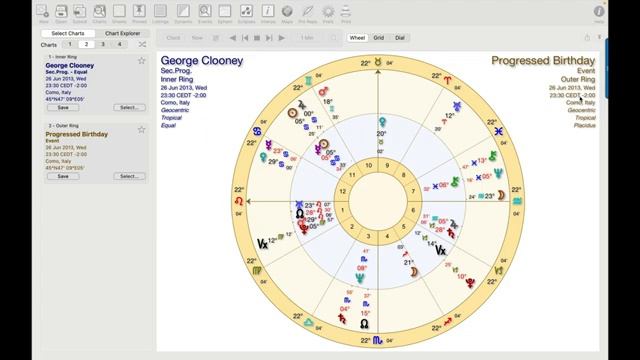Screen dimensions: 640x360
Task: Click the calendar icon next to Now
Action: tap(216, 38)
